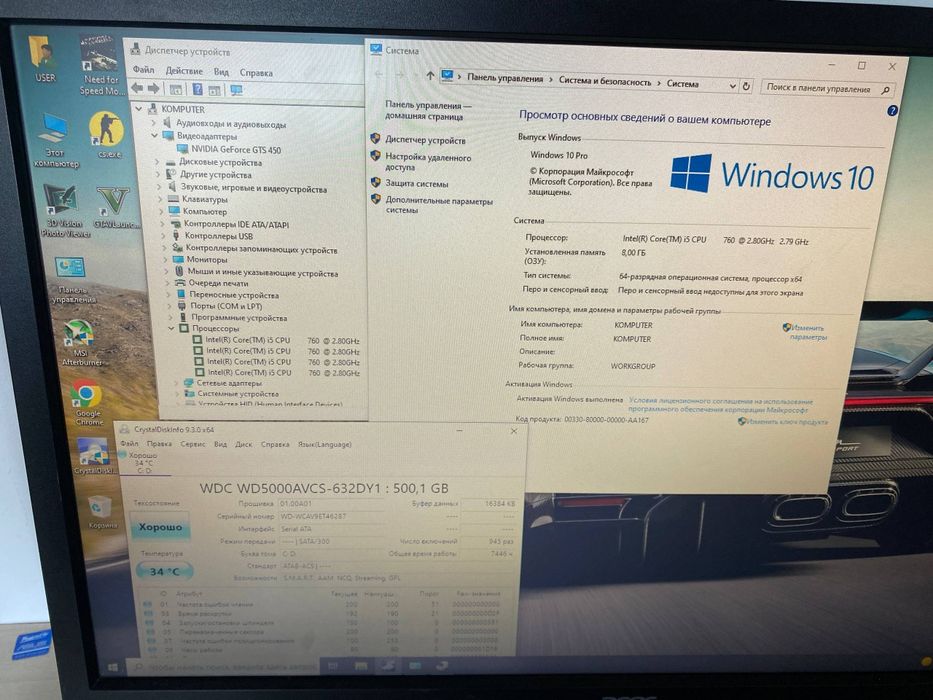
Task: Select the C: D: disk tab in CrystalDiskInfo
Action: tap(143, 462)
